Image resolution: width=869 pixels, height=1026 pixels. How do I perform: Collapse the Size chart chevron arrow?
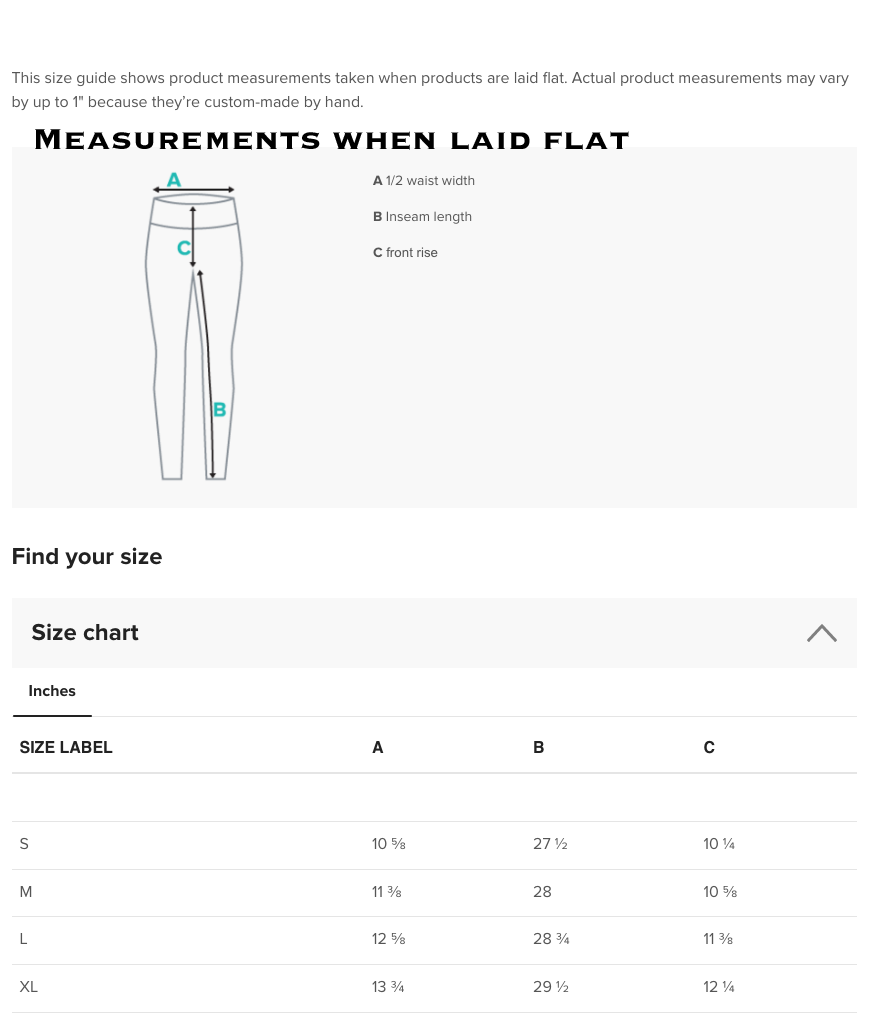click(821, 633)
